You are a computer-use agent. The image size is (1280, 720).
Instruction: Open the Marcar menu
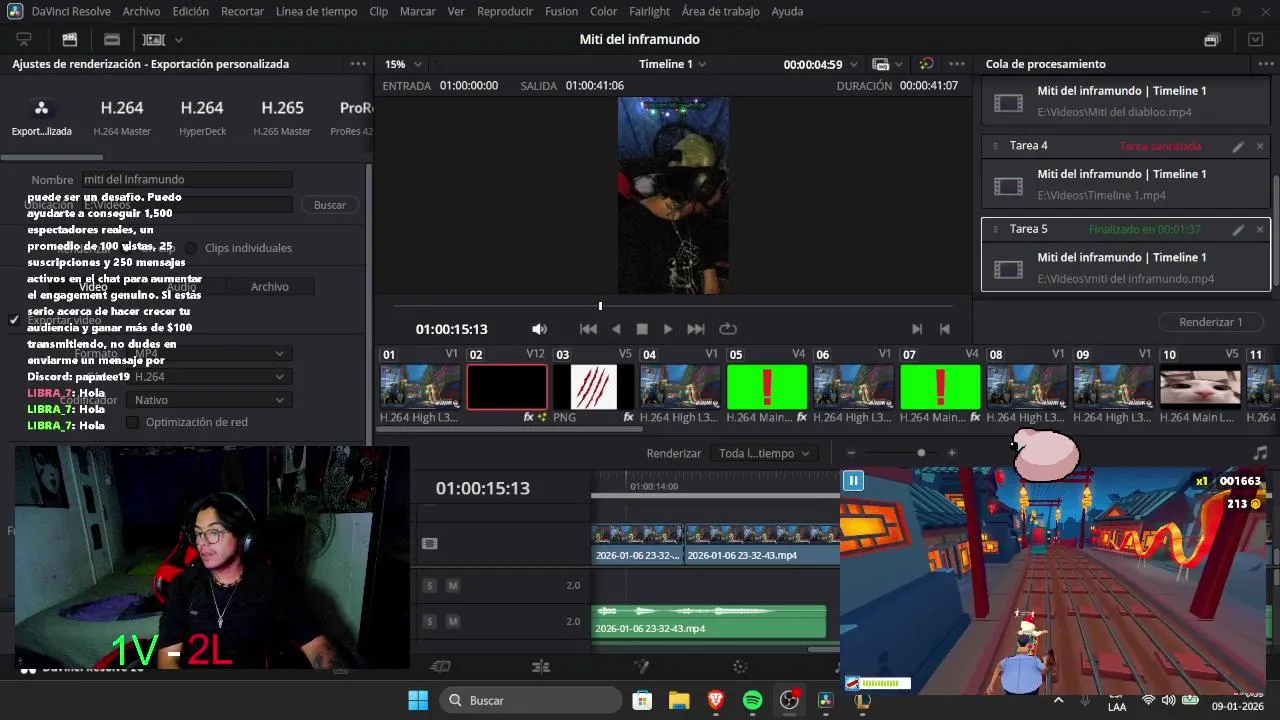[x=417, y=11]
